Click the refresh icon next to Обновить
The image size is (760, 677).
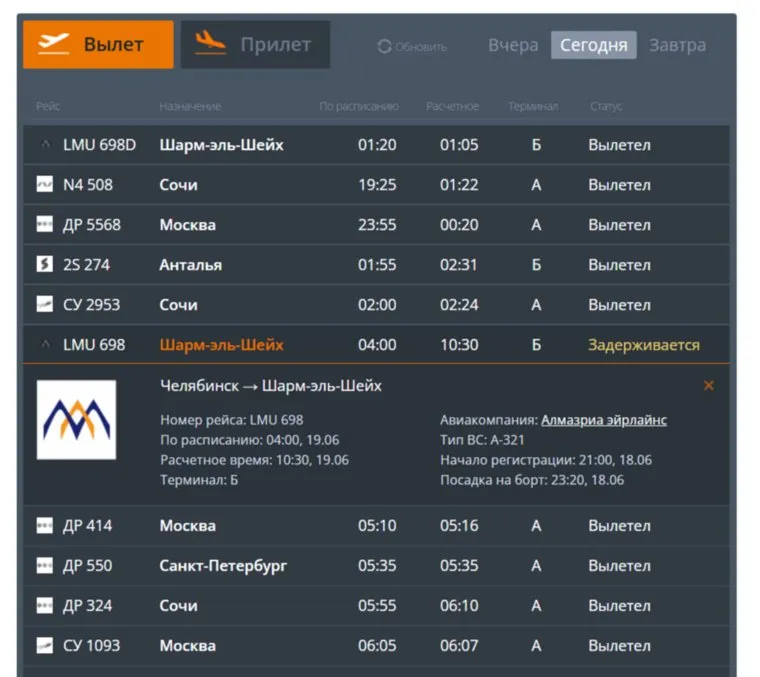pos(384,47)
